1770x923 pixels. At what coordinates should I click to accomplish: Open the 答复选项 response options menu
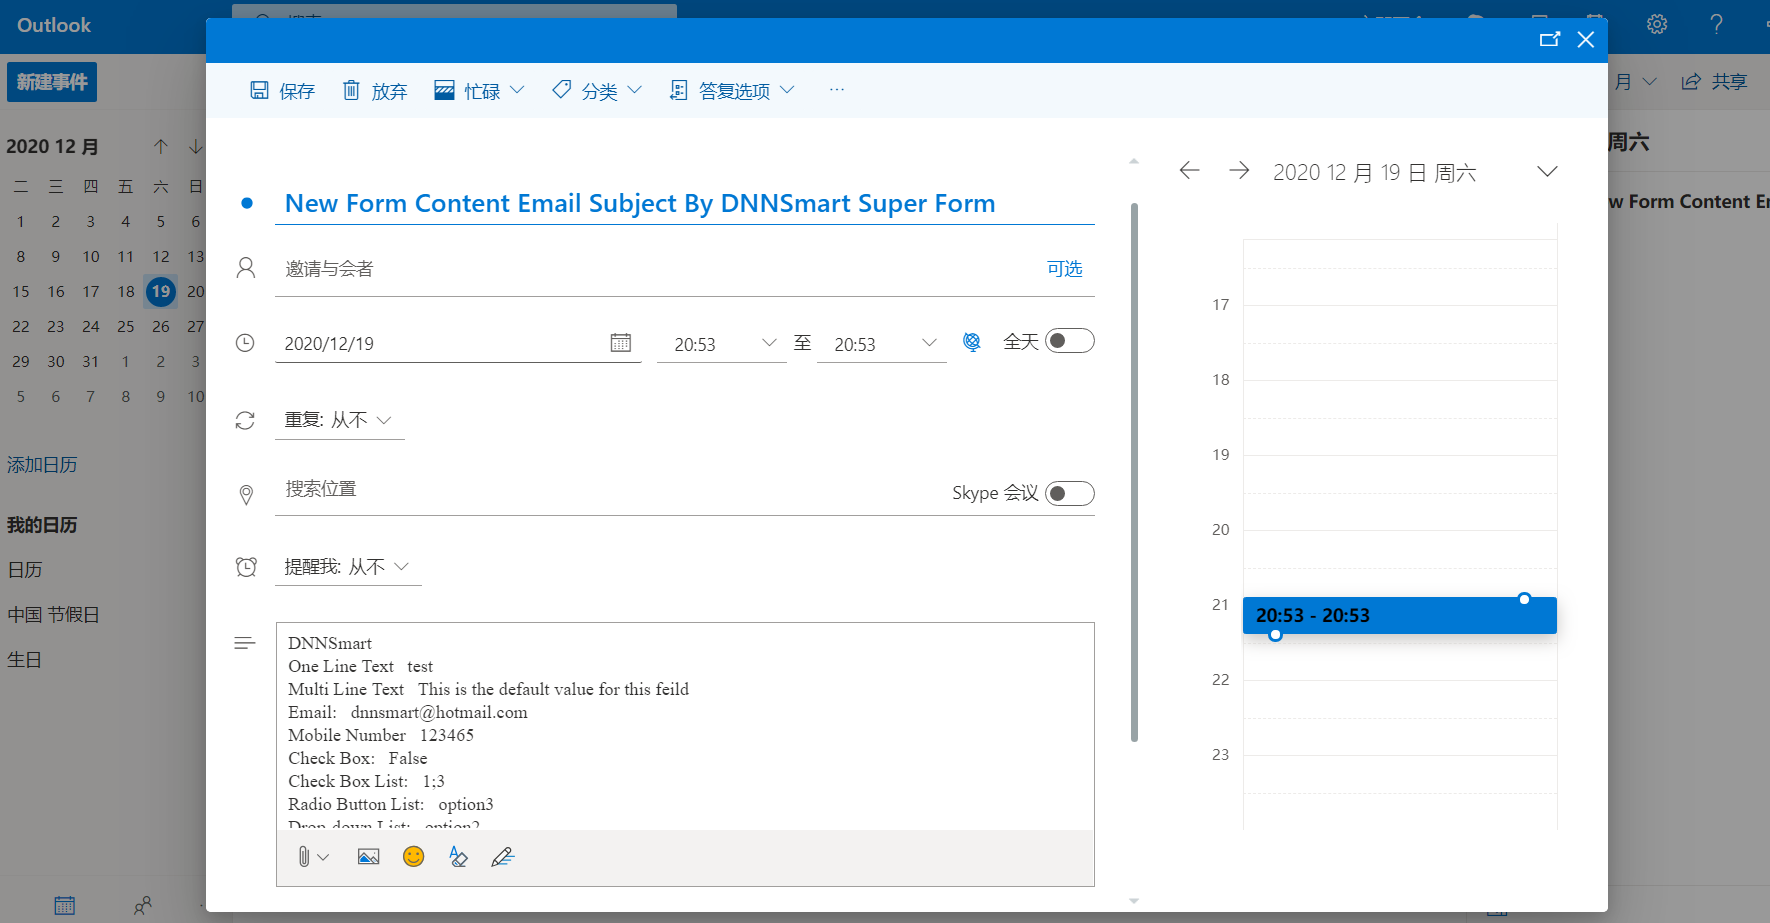click(x=732, y=91)
